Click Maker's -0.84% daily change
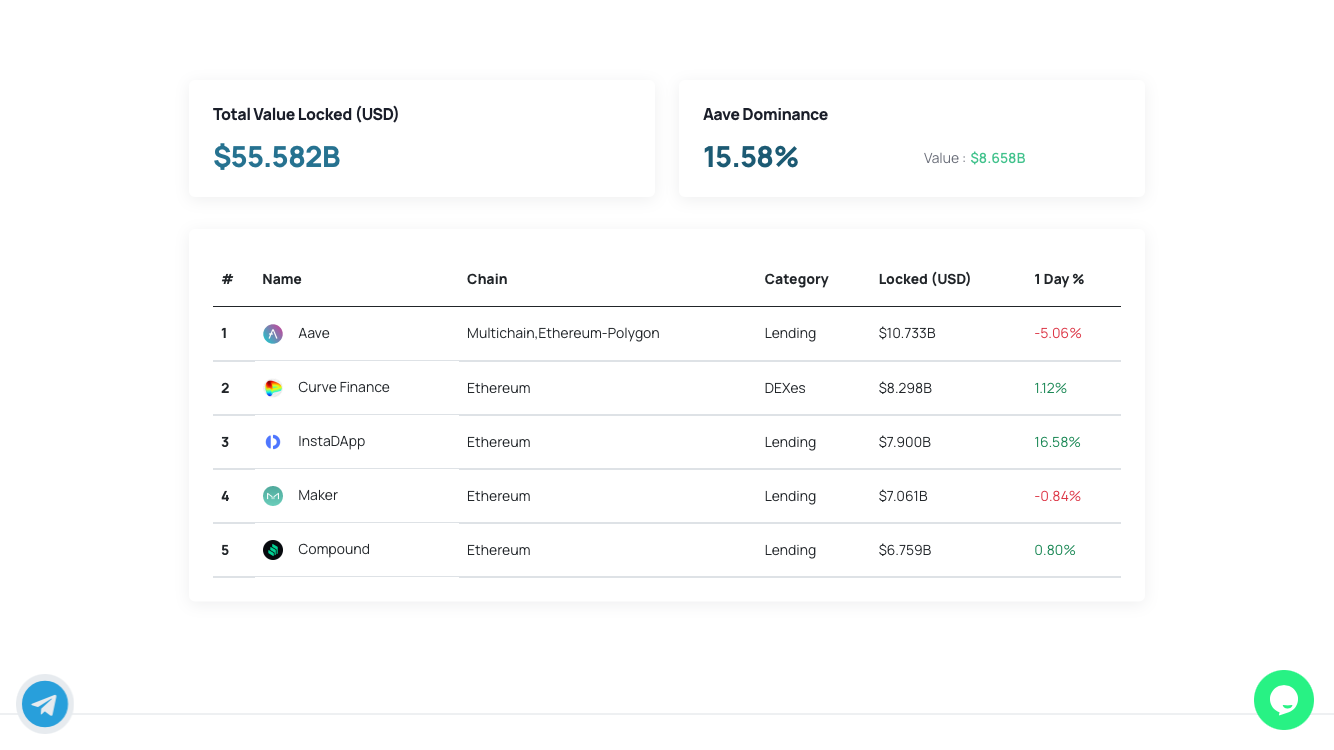The width and height of the screenshot is (1334, 750). (x=1058, y=496)
